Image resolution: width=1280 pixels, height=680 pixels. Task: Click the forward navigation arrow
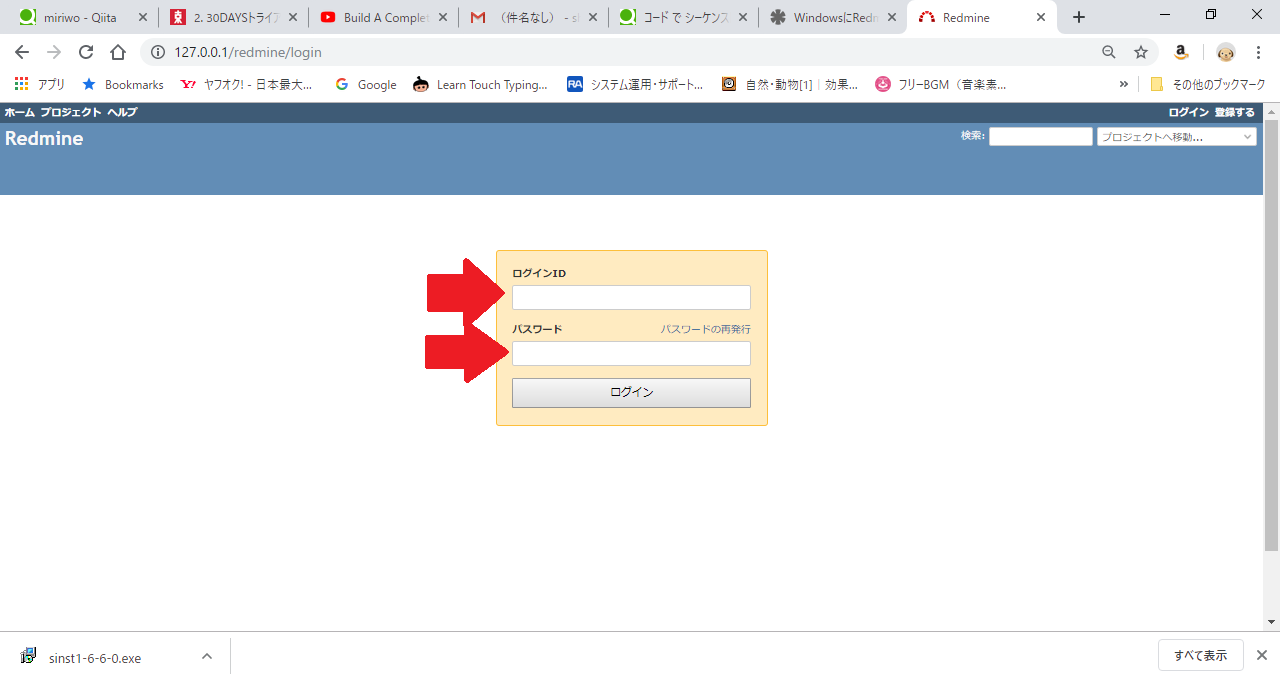(54, 52)
